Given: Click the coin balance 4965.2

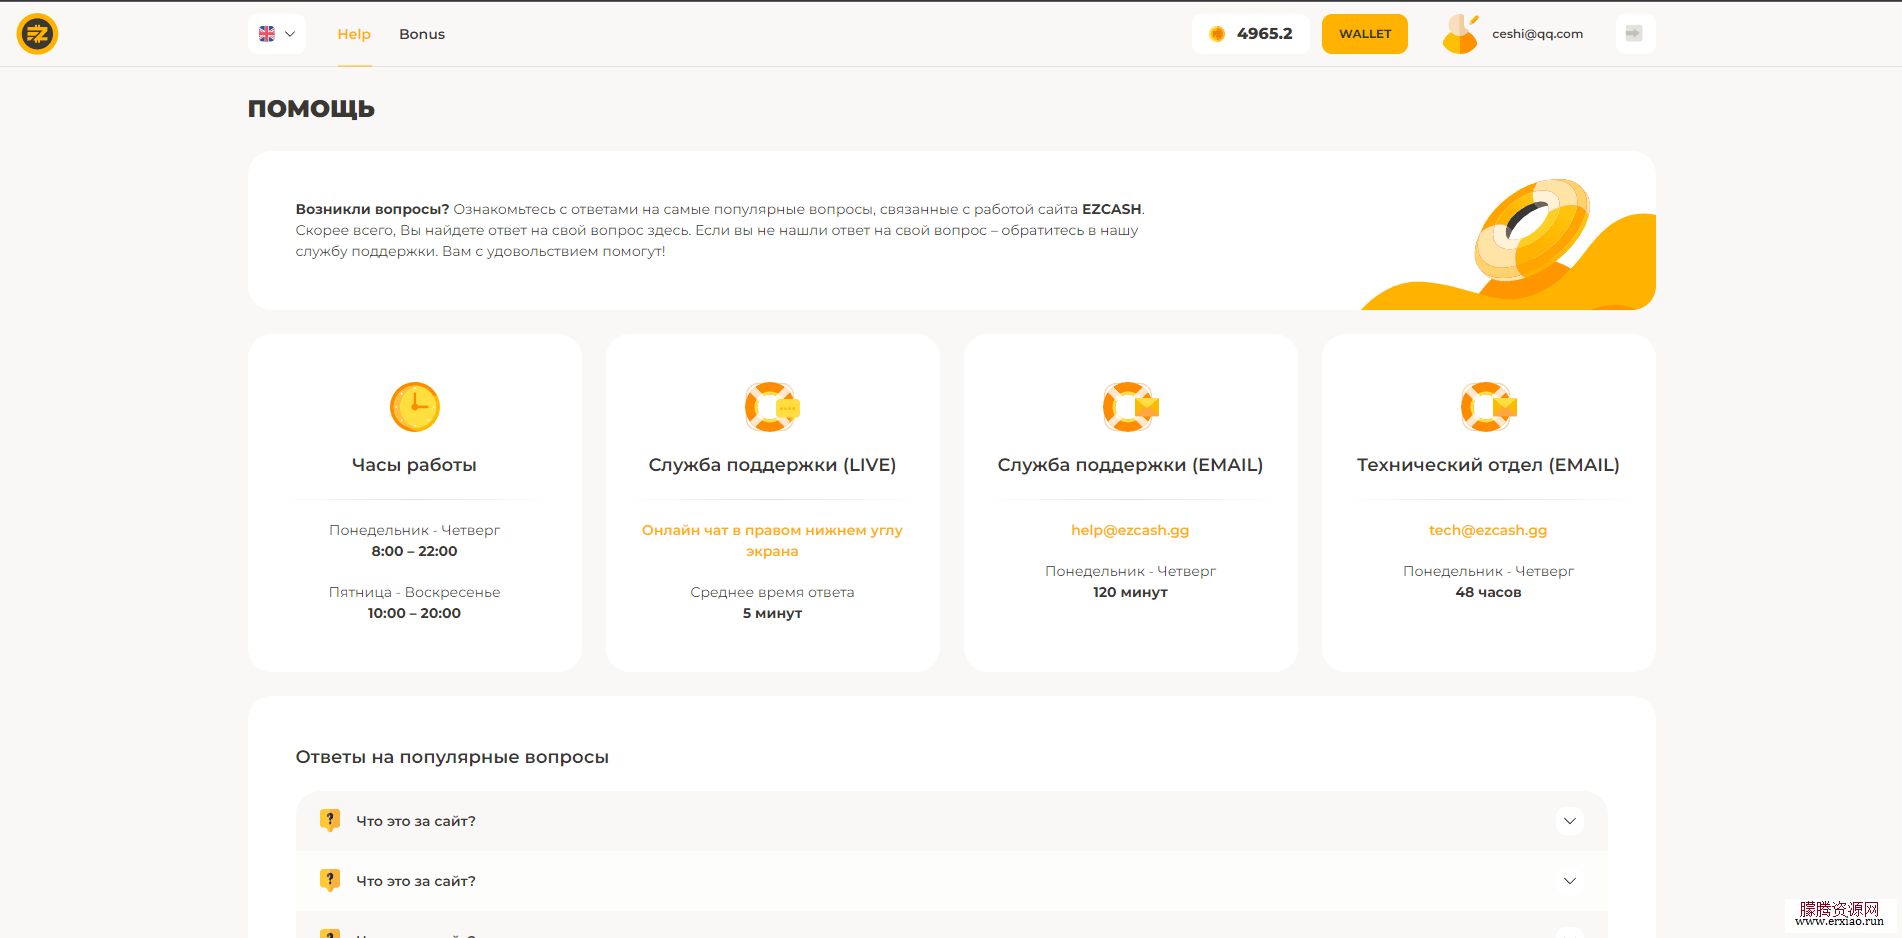Looking at the screenshot, I should [x=1251, y=34].
